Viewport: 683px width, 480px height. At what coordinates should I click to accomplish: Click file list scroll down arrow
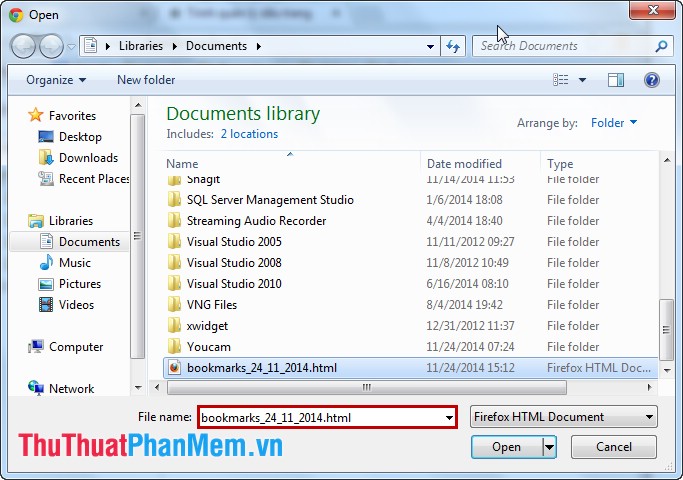667,371
